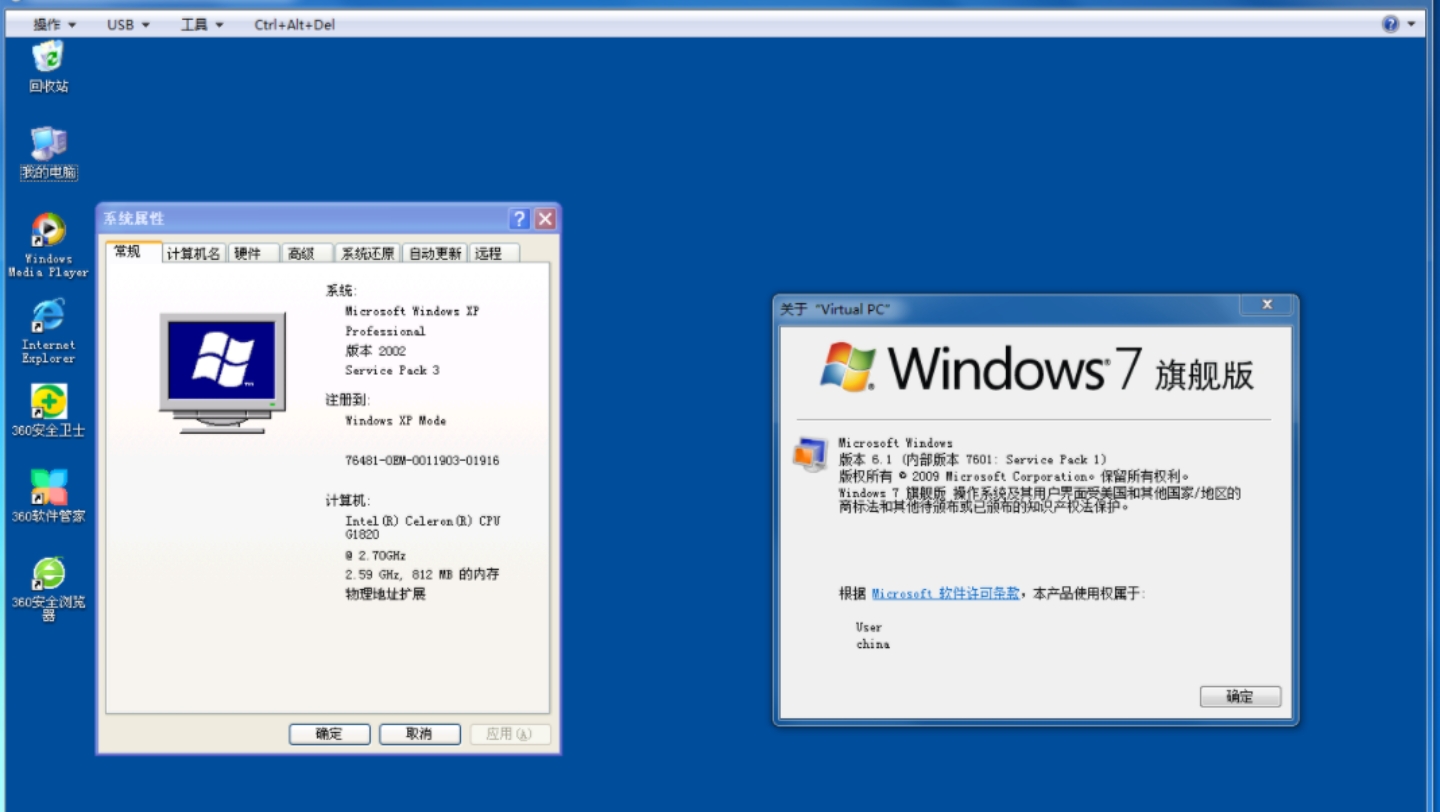Screen dimensions: 1440x812
Task: Open the 操作 menu in the toolbar
Action: point(55,24)
